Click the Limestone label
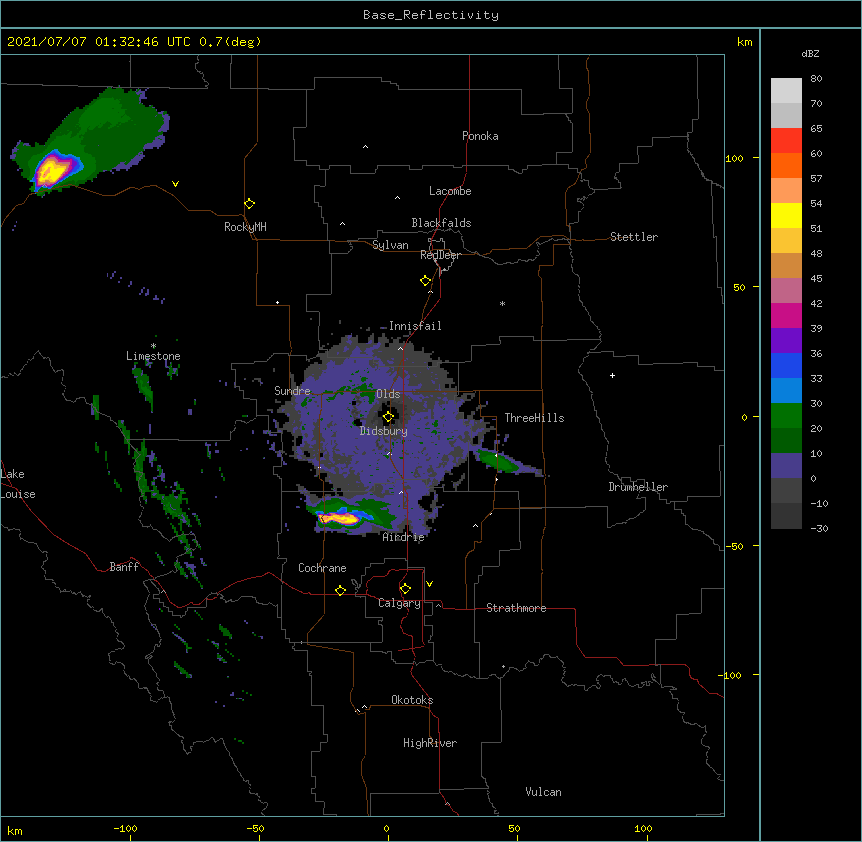 (x=153, y=356)
